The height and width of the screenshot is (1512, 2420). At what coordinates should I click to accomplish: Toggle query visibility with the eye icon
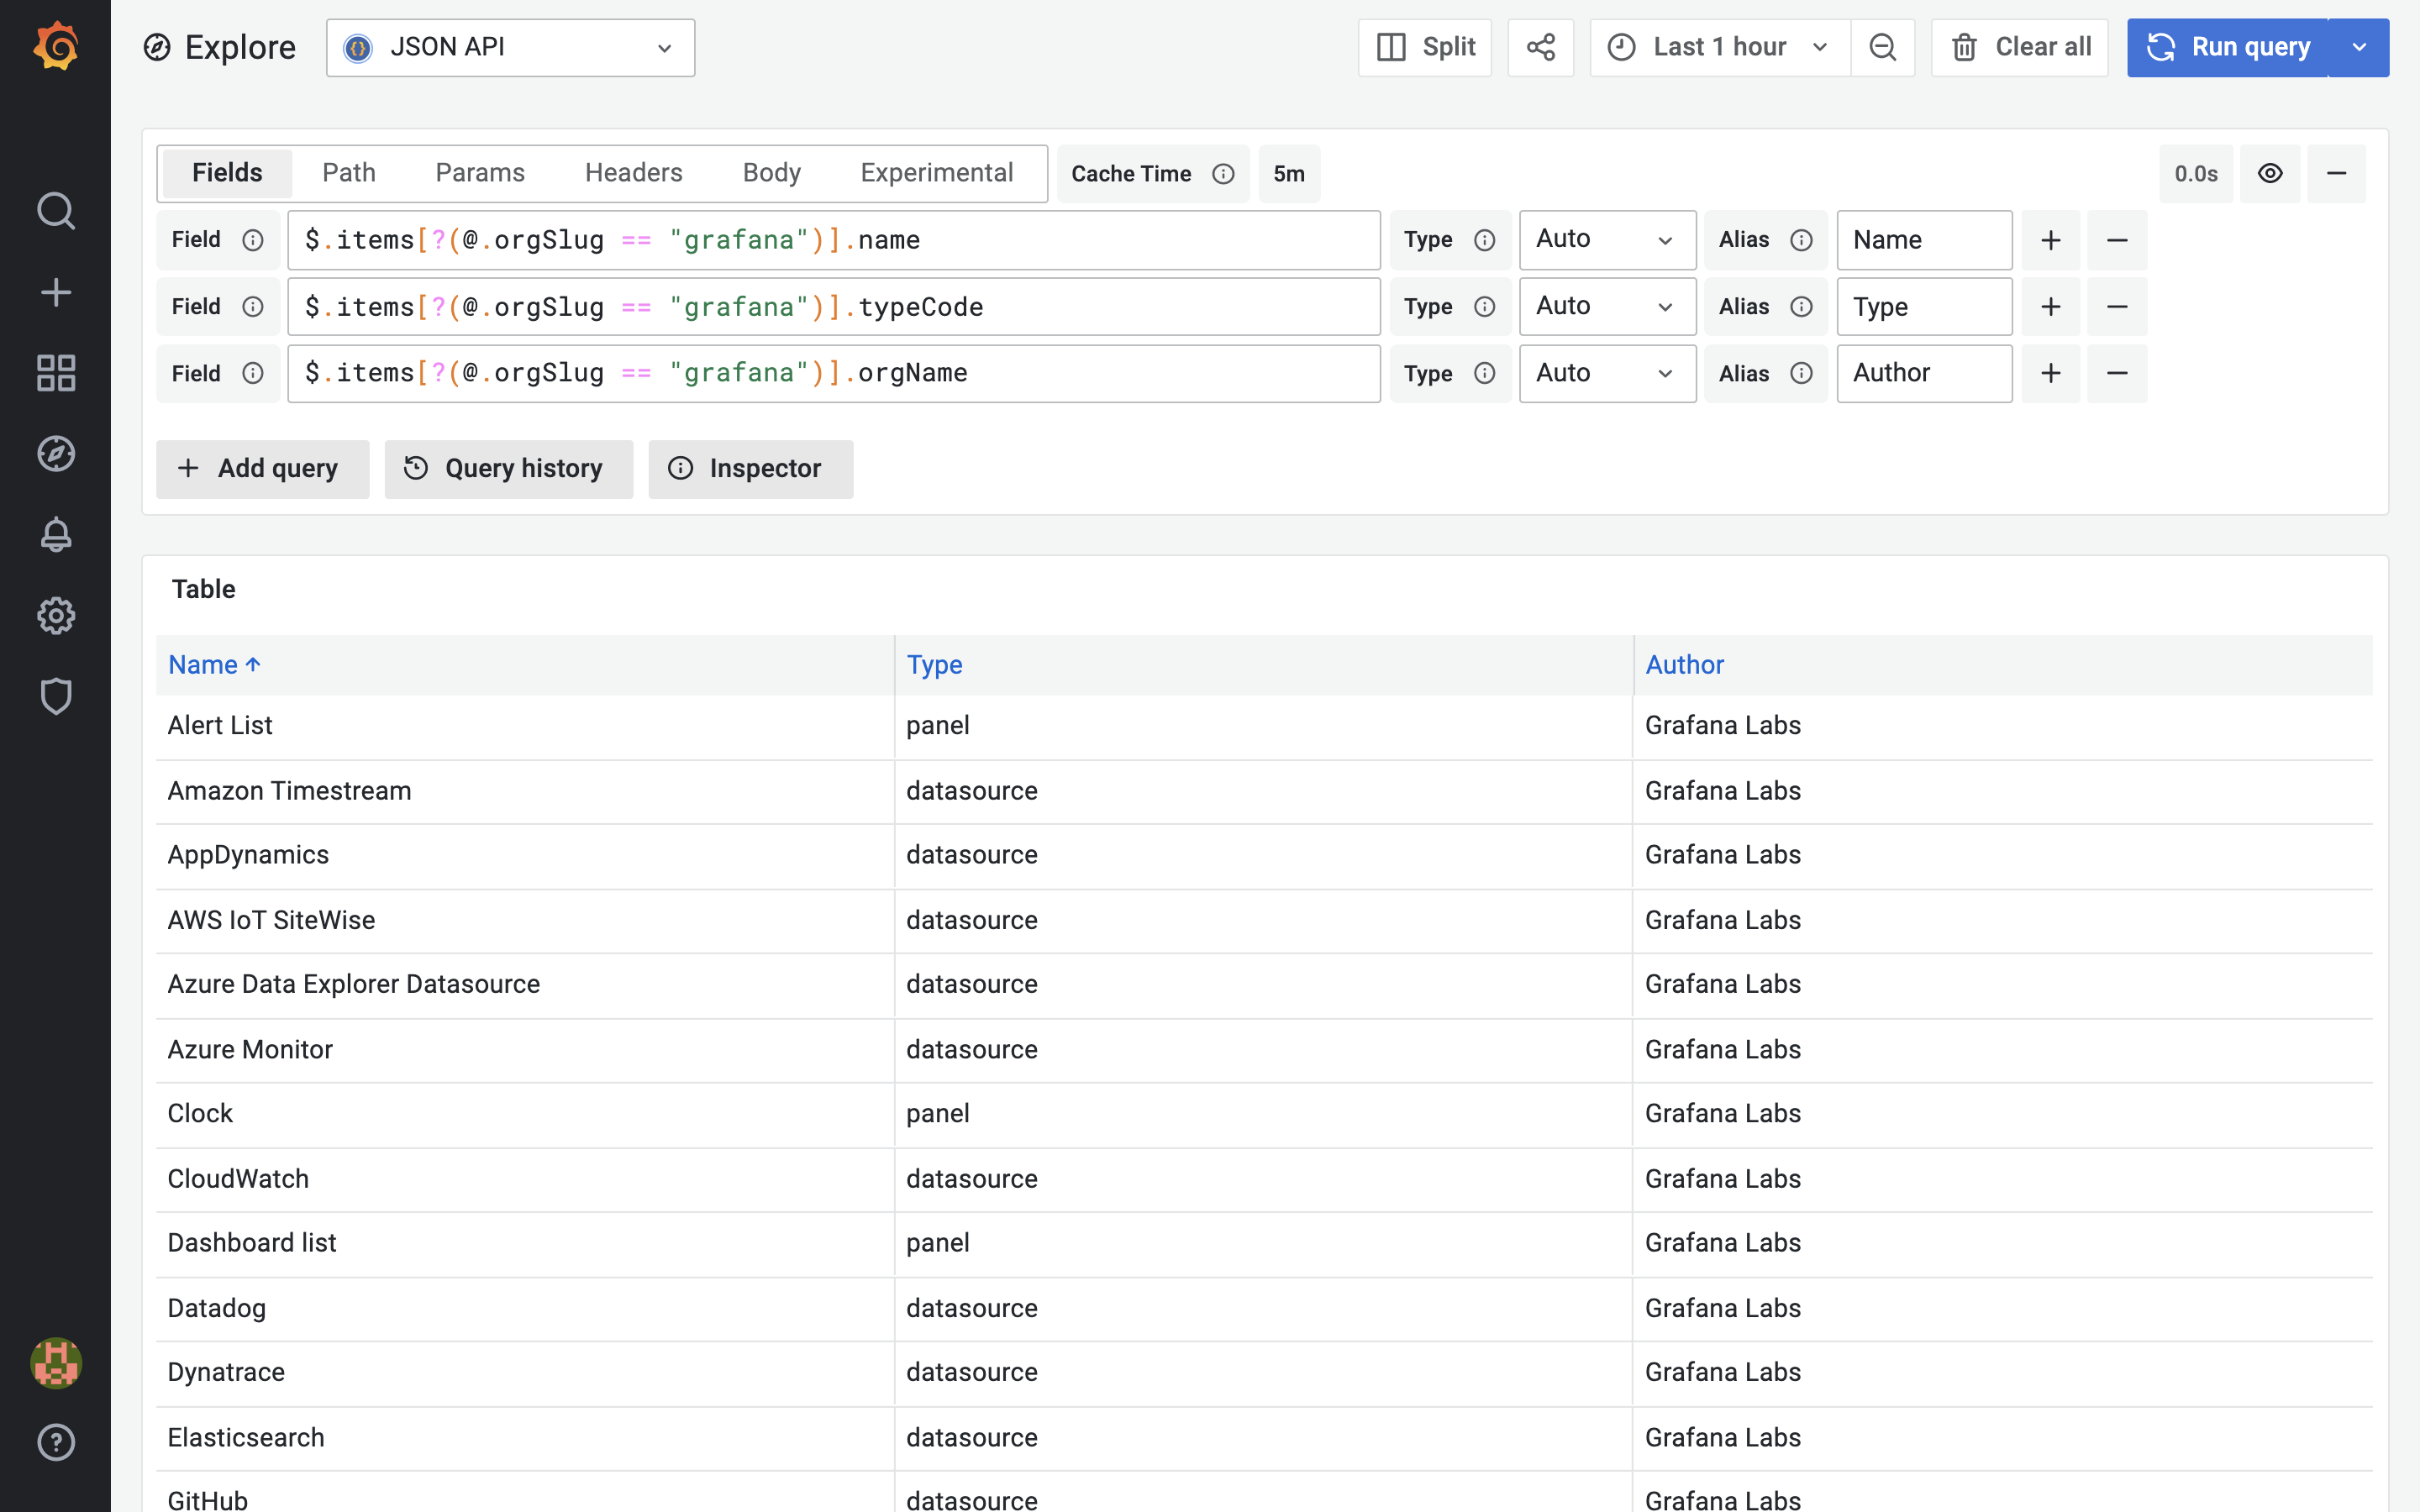2270,173
